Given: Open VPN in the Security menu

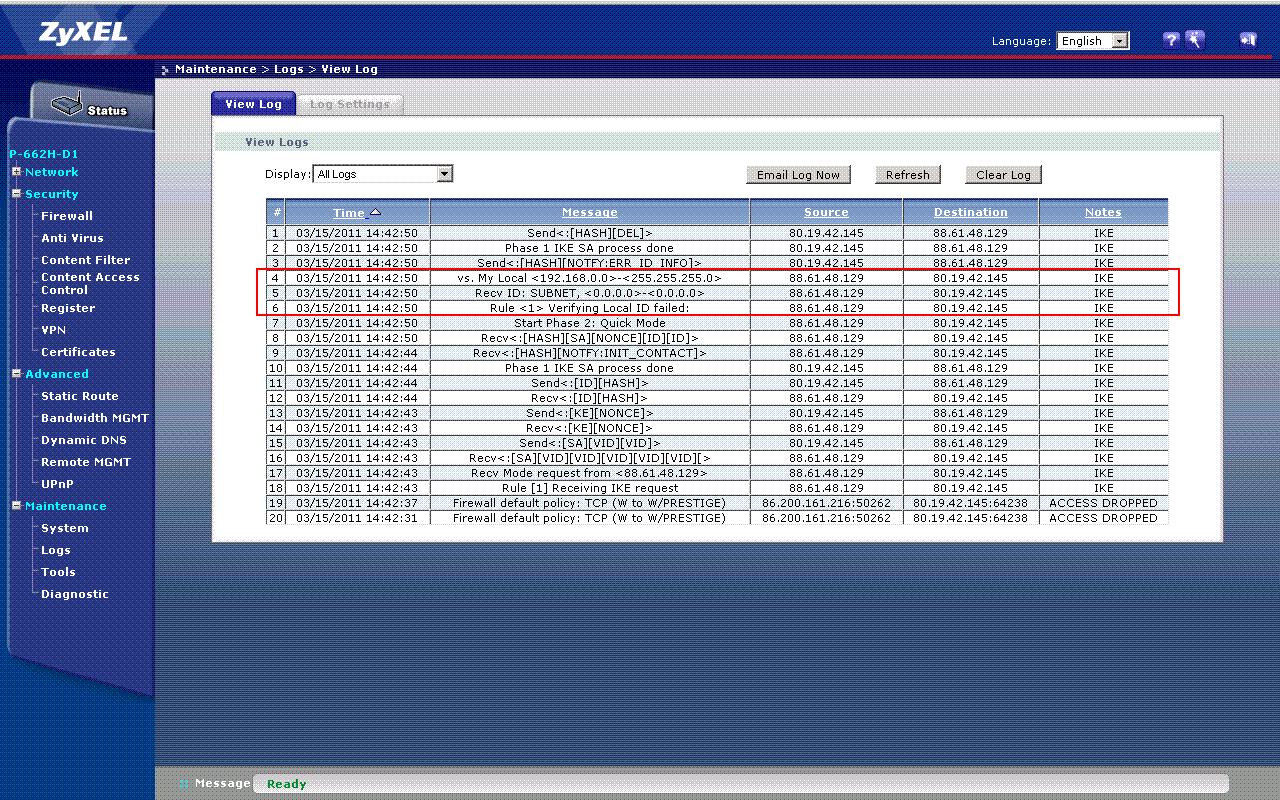Looking at the screenshot, I should (x=53, y=330).
